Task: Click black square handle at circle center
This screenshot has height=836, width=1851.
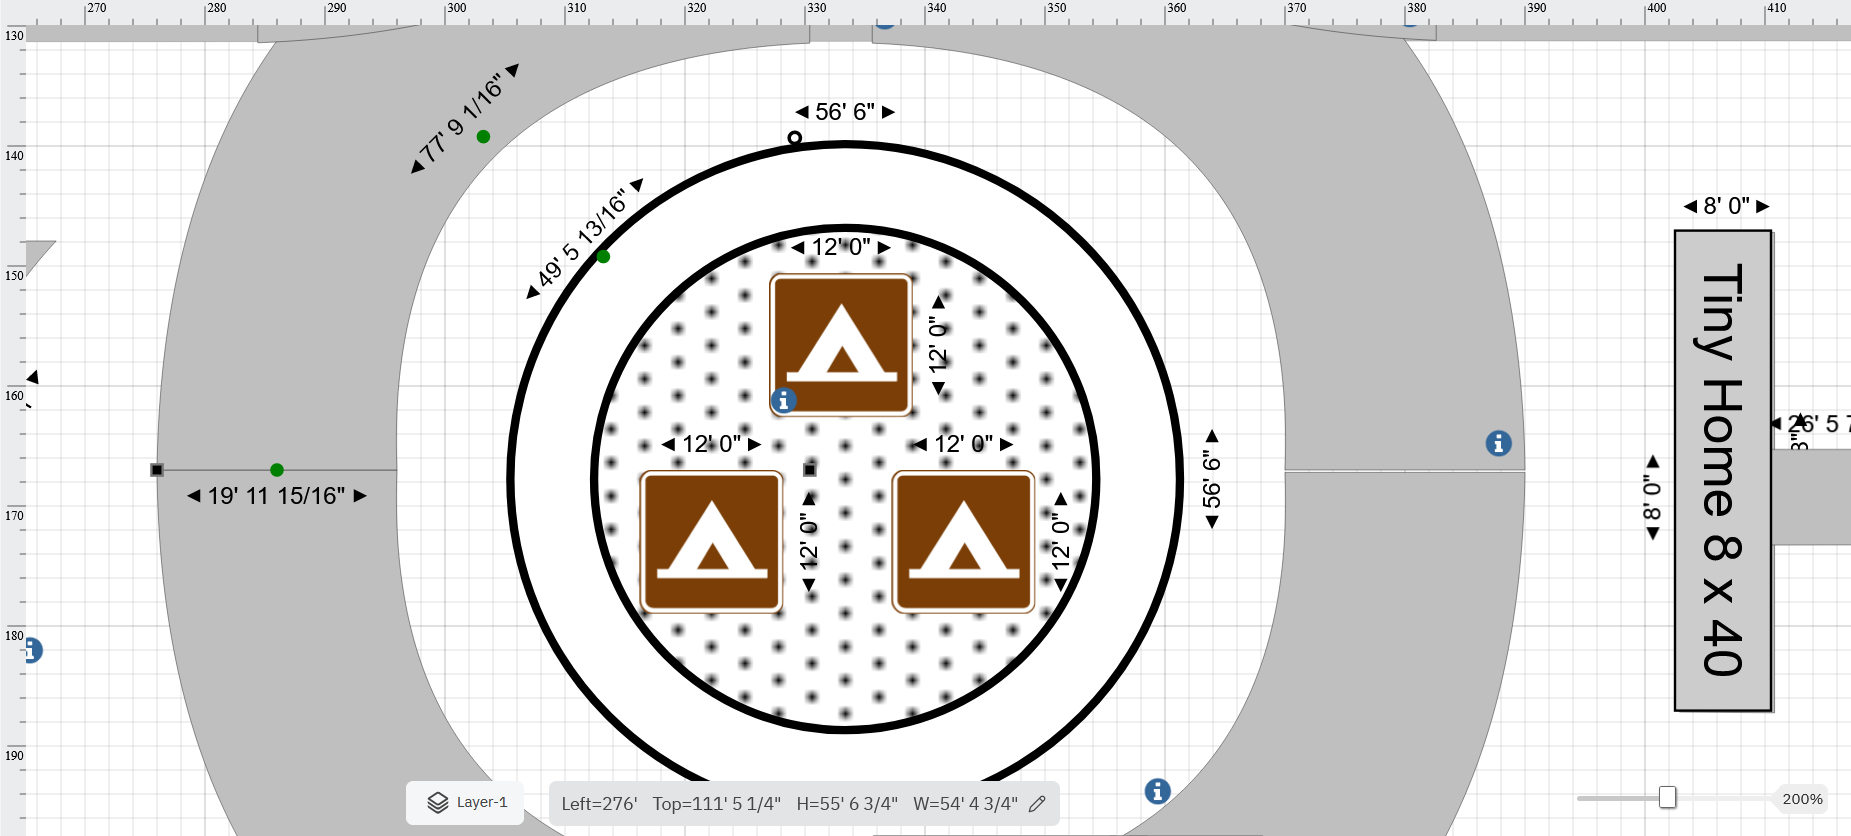Action: 809,470
